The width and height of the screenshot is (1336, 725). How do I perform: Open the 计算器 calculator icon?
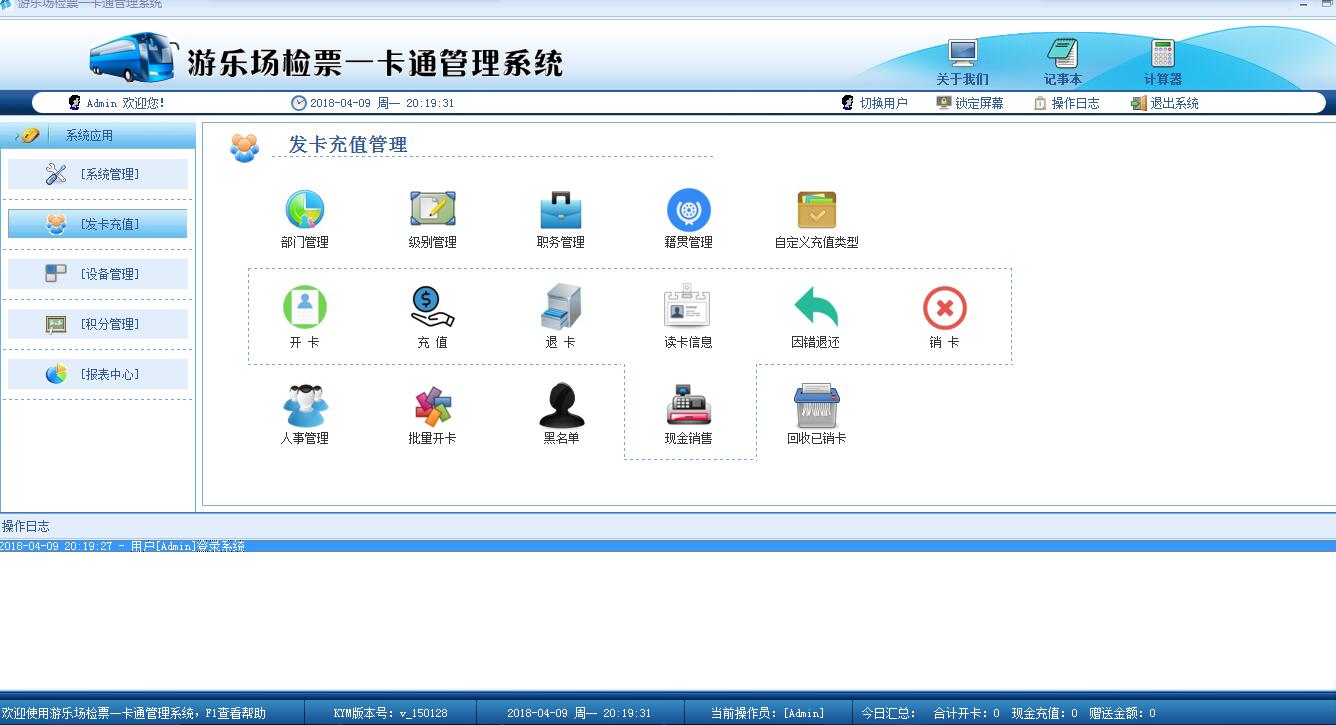(1163, 53)
